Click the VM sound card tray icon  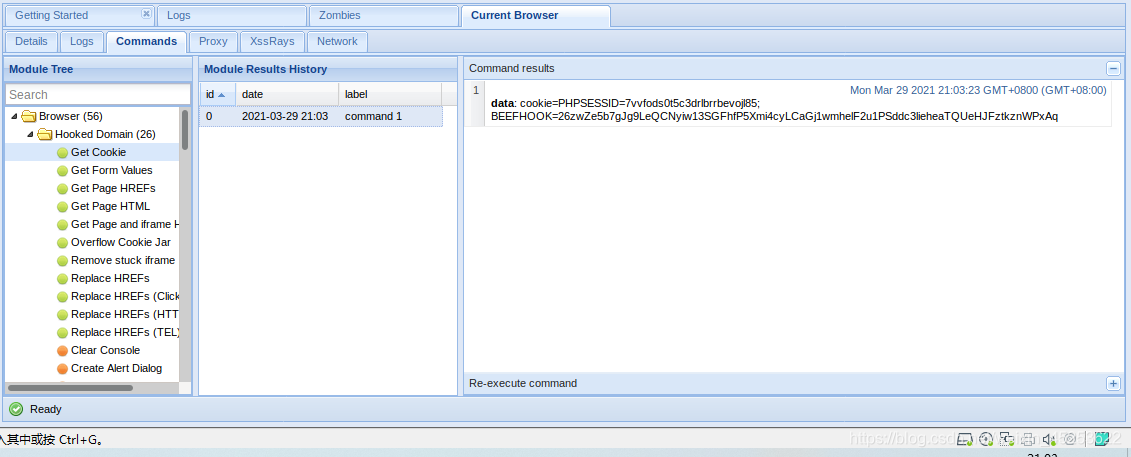click(1049, 439)
